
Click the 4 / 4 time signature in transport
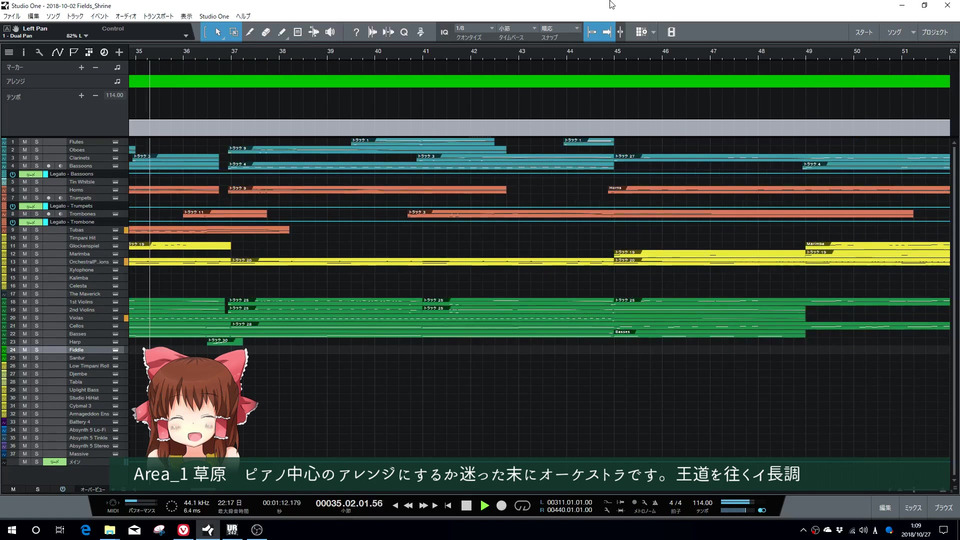675,503
